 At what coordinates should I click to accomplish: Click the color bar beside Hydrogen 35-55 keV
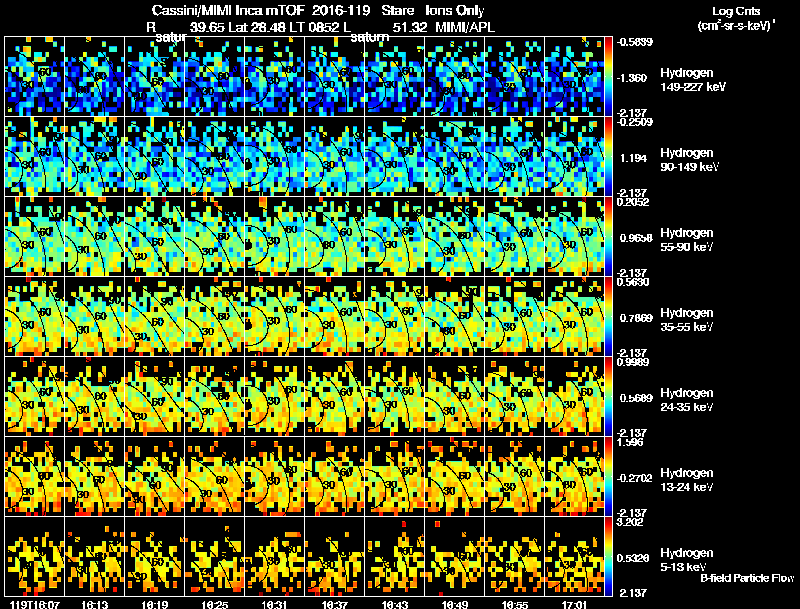pos(608,317)
